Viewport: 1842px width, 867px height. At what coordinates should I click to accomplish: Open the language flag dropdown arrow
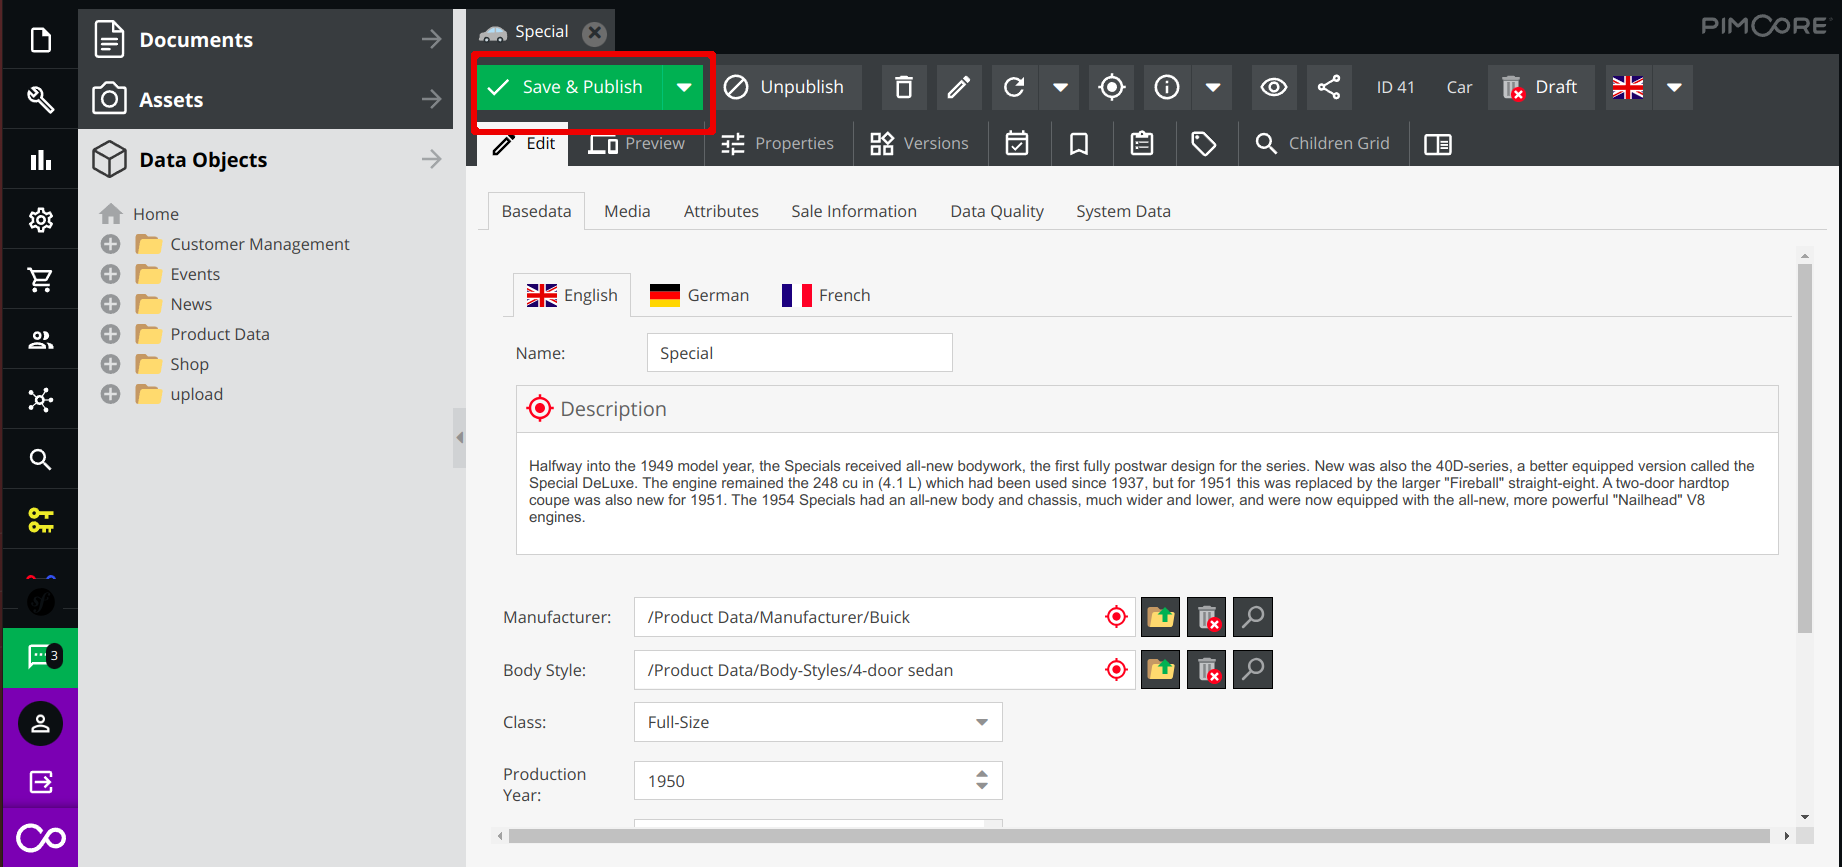tap(1674, 88)
